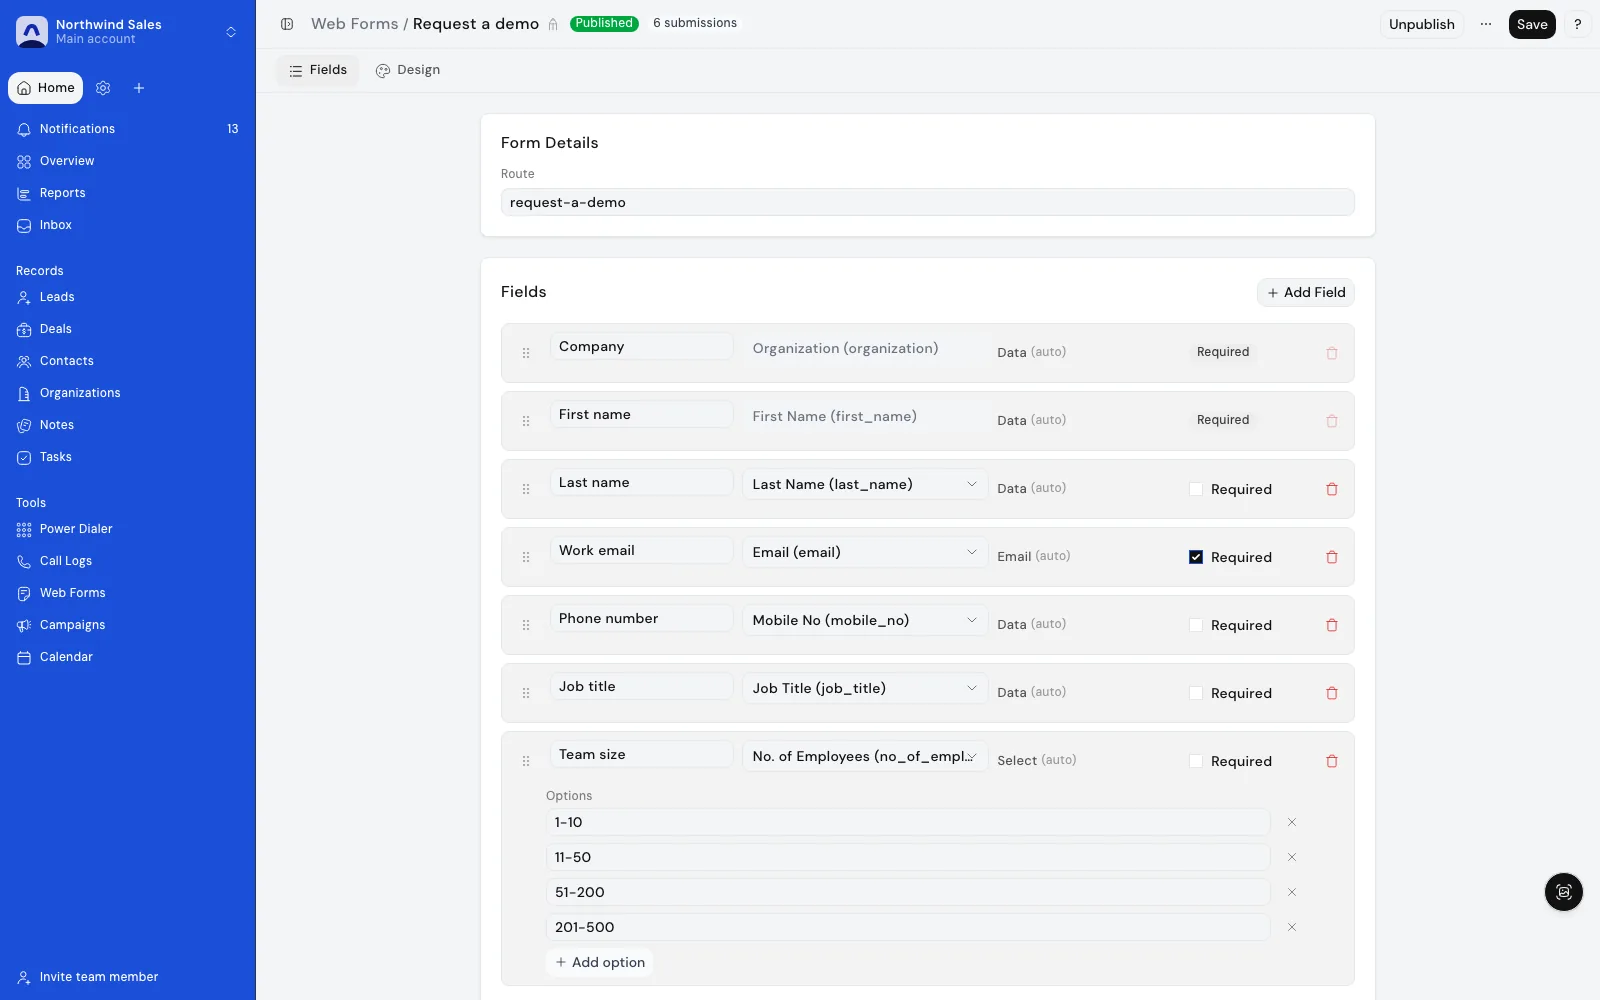Click the plus icon next to Home

[x=139, y=88]
